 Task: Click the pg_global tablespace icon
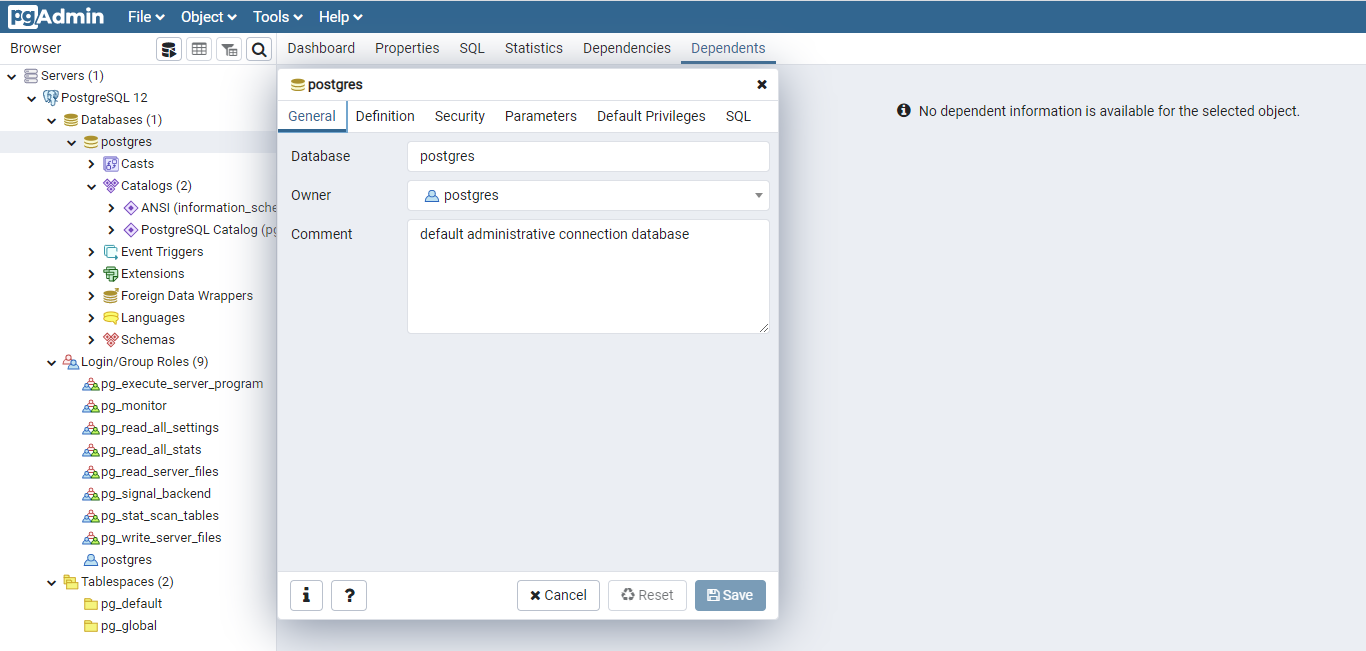pyautogui.click(x=91, y=626)
